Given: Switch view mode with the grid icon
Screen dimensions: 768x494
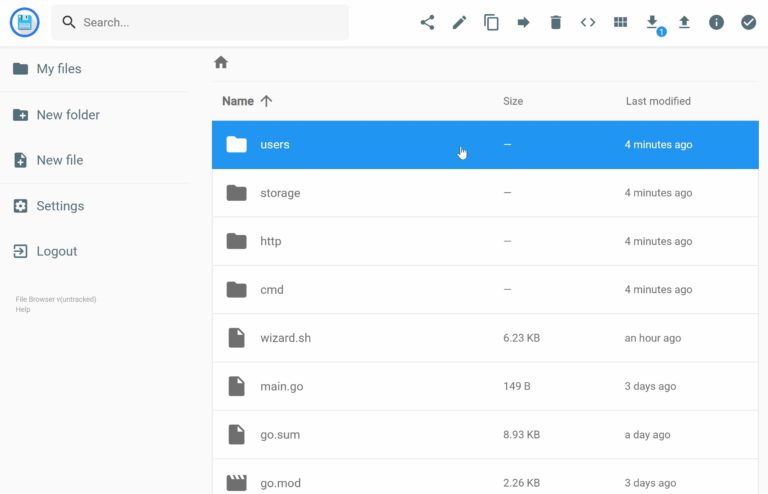Looking at the screenshot, I should pos(620,22).
